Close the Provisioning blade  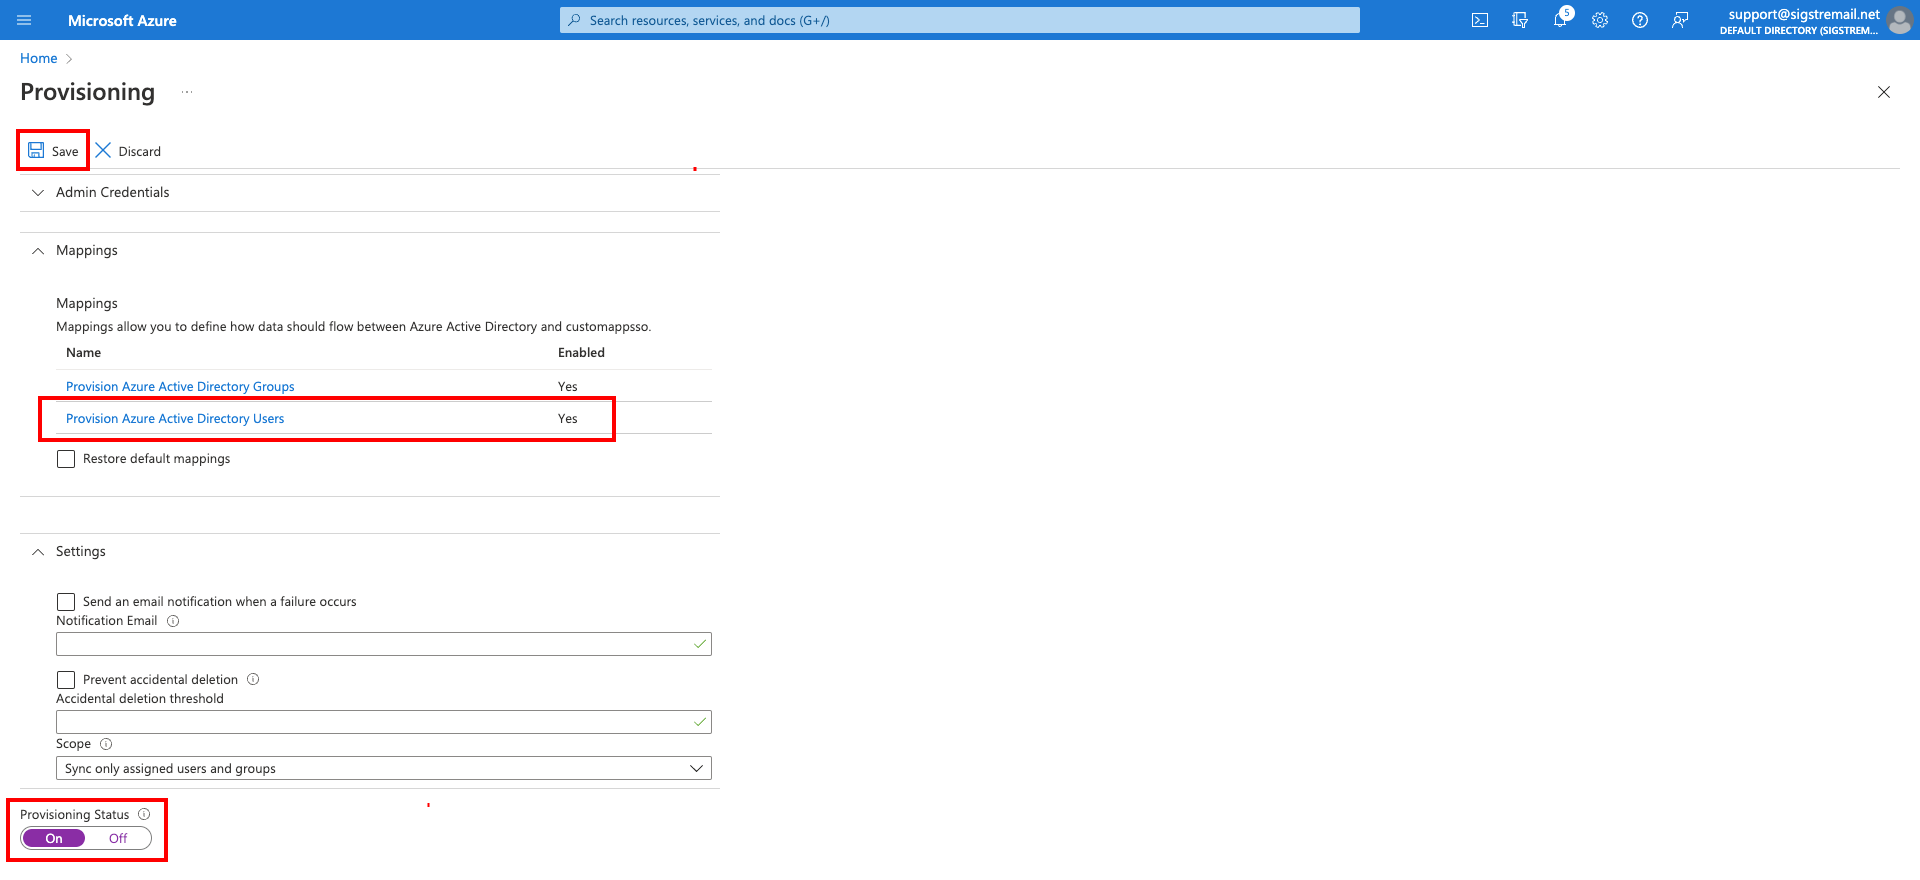pyautogui.click(x=1884, y=92)
